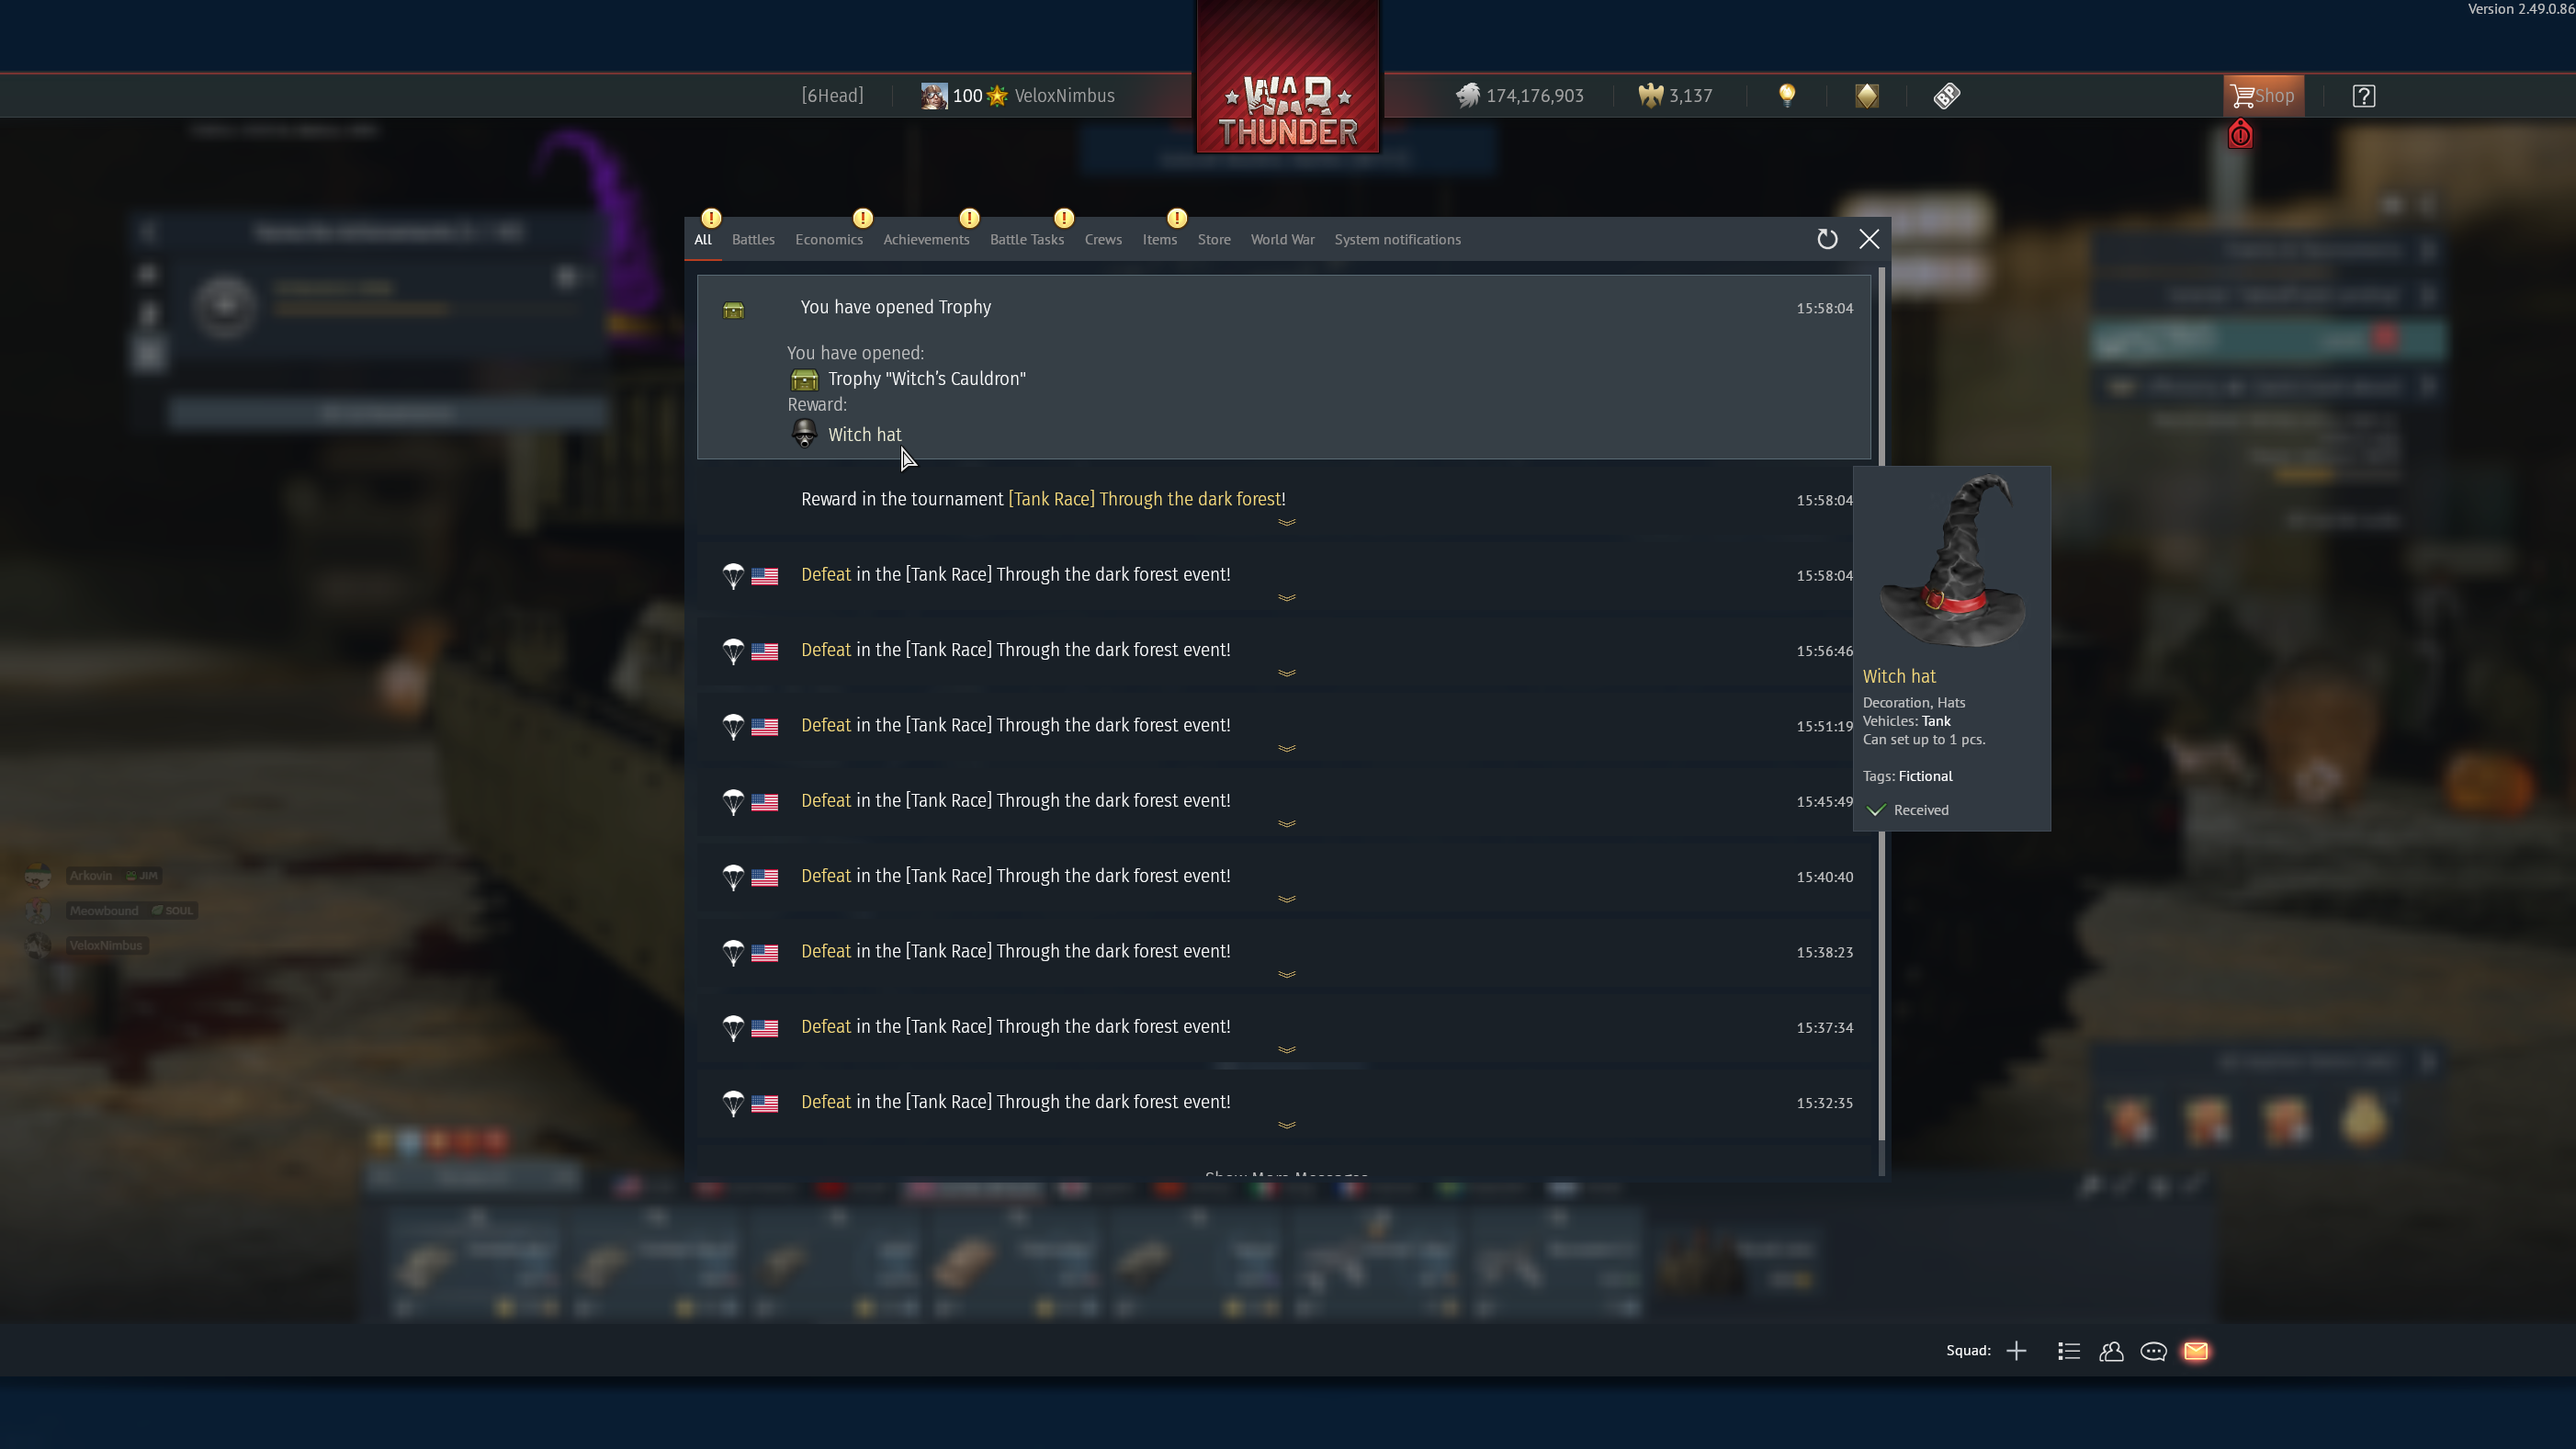The width and height of the screenshot is (2576, 1449).
Task: Open the Shop cart button
Action: [x=2263, y=96]
